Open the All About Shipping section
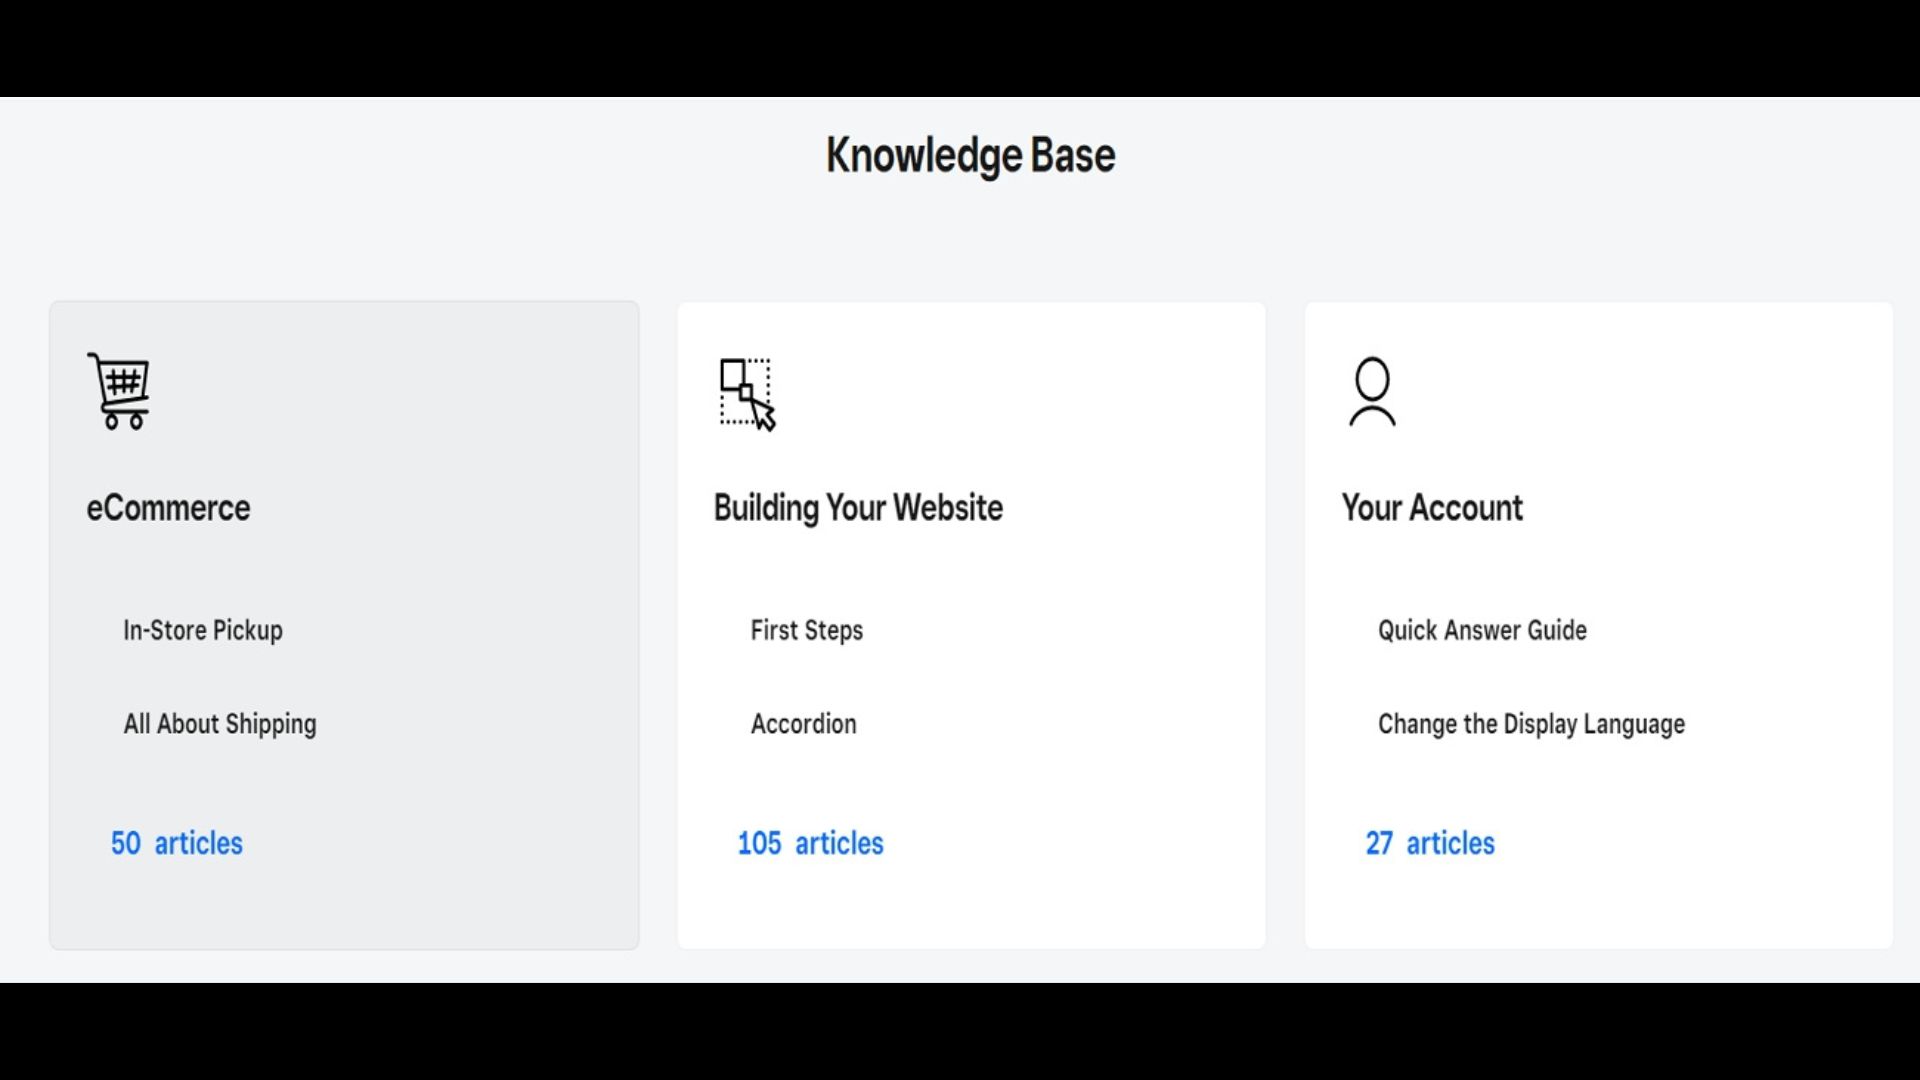 tap(220, 724)
